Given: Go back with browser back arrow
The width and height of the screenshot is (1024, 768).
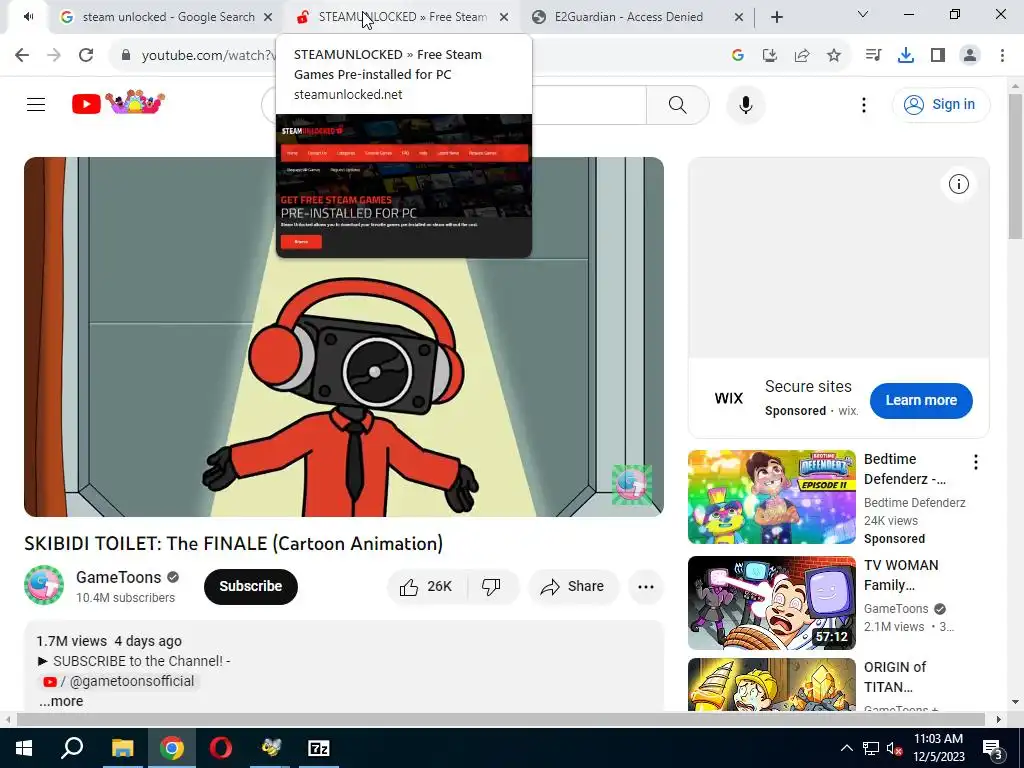Looking at the screenshot, I should [22, 56].
